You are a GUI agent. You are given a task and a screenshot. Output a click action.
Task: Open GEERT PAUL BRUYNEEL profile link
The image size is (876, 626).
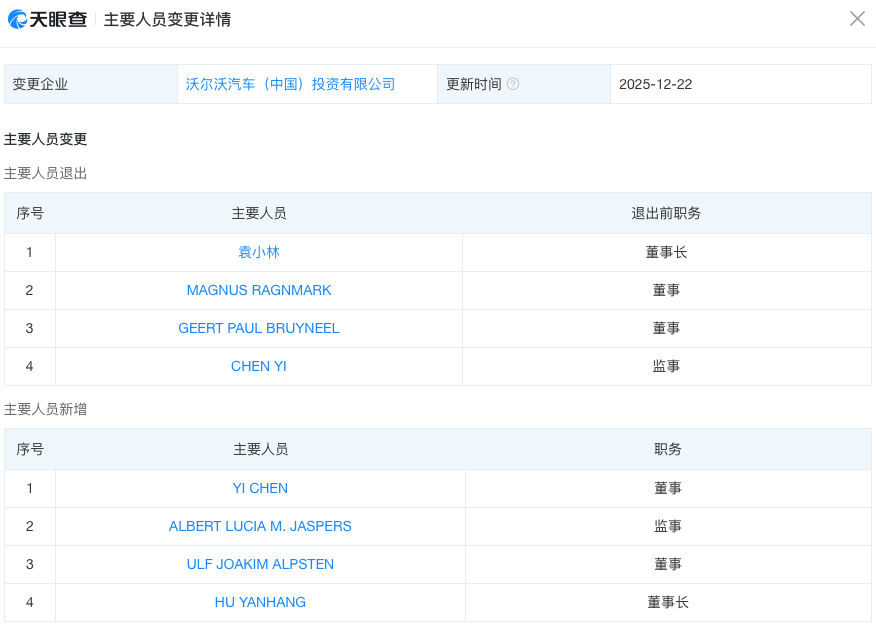pos(259,328)
